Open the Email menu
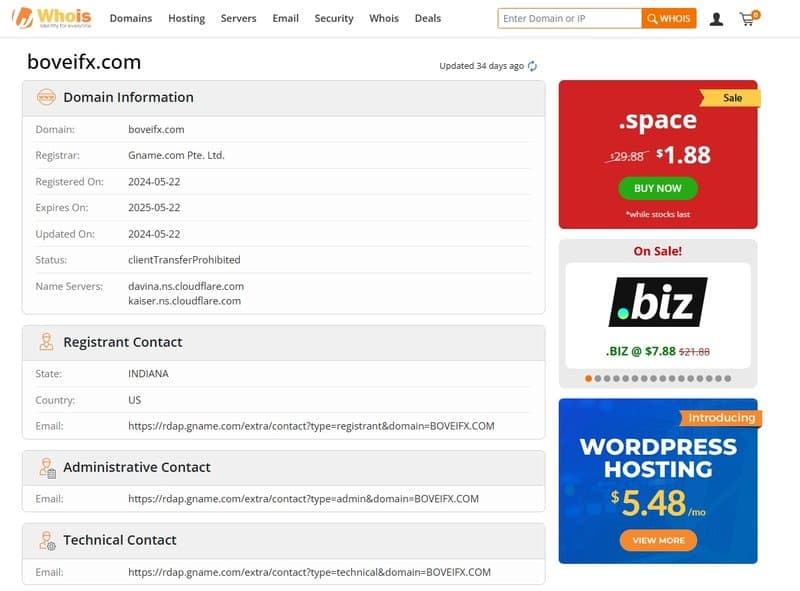Viewport: 800px width, 591px height. [285, 18]
